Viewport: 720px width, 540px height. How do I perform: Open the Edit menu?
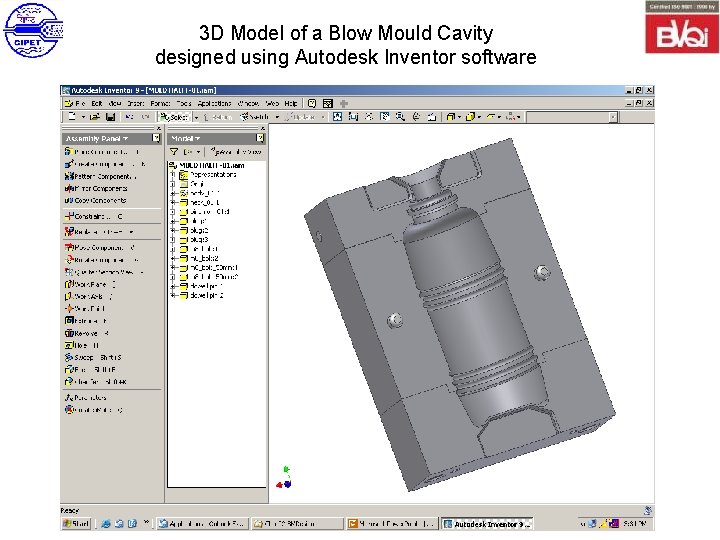pyautogui.click(x=96, y=103)
